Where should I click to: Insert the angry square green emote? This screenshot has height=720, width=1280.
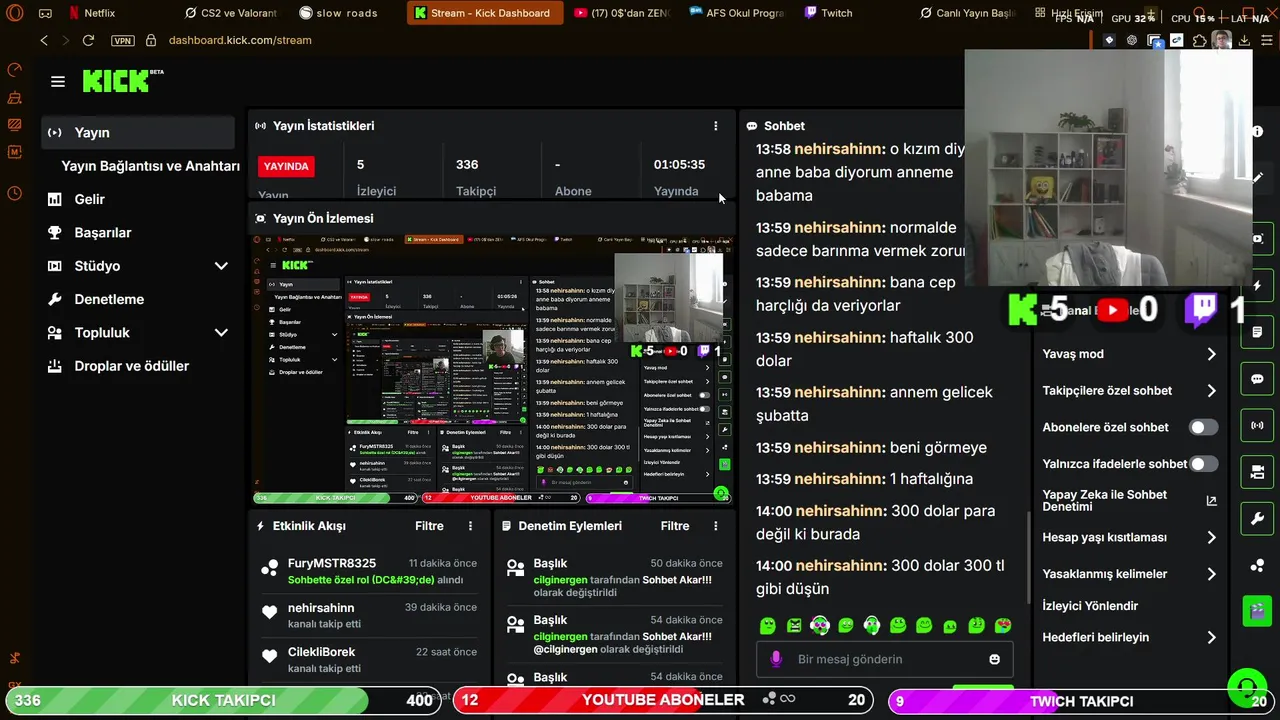794,626
